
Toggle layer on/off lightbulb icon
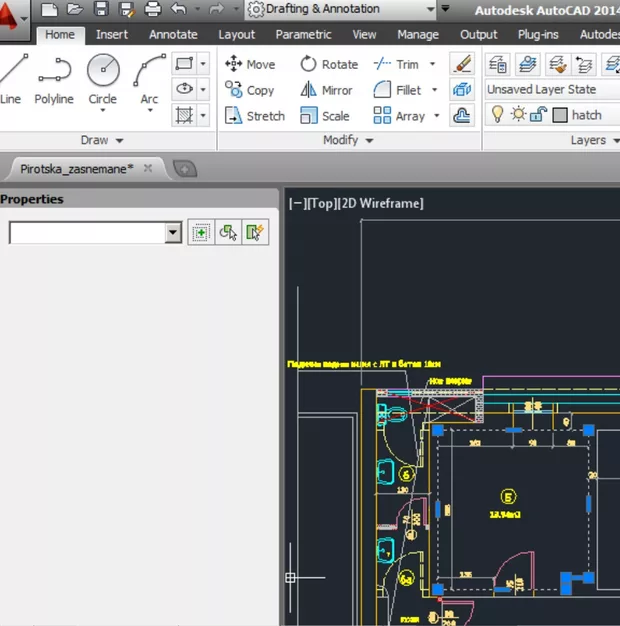[496, 115]
